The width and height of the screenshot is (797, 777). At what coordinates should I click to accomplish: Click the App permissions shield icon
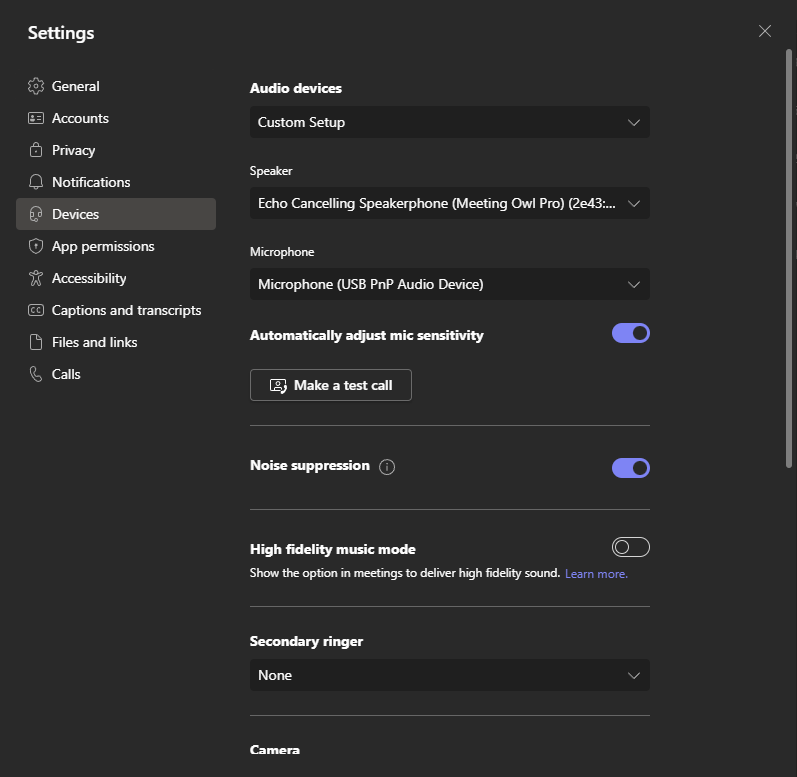(36, 246)
